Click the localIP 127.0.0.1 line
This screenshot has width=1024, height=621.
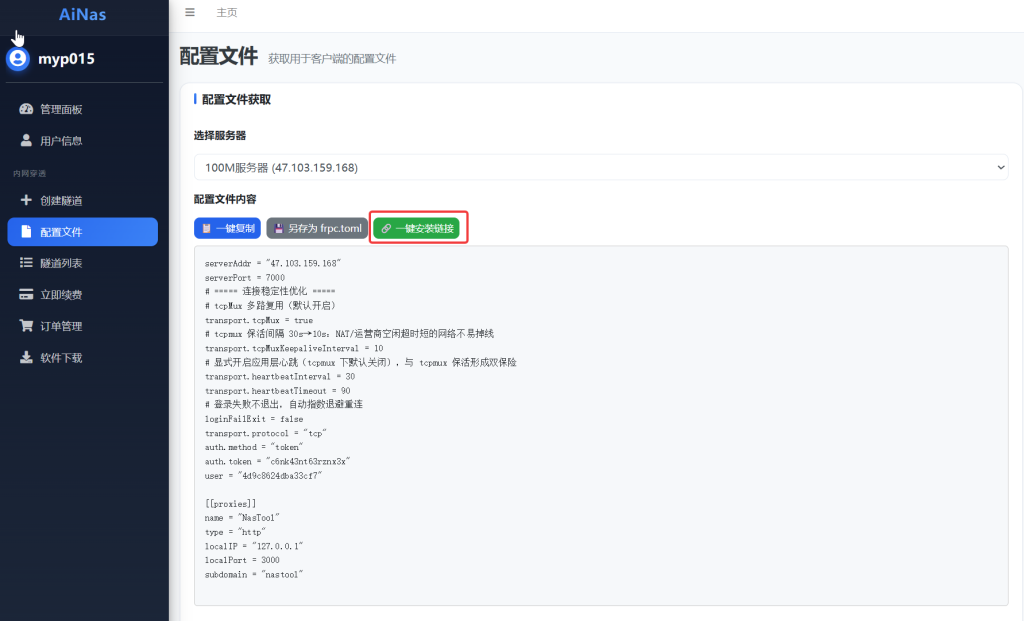(254, 546)
